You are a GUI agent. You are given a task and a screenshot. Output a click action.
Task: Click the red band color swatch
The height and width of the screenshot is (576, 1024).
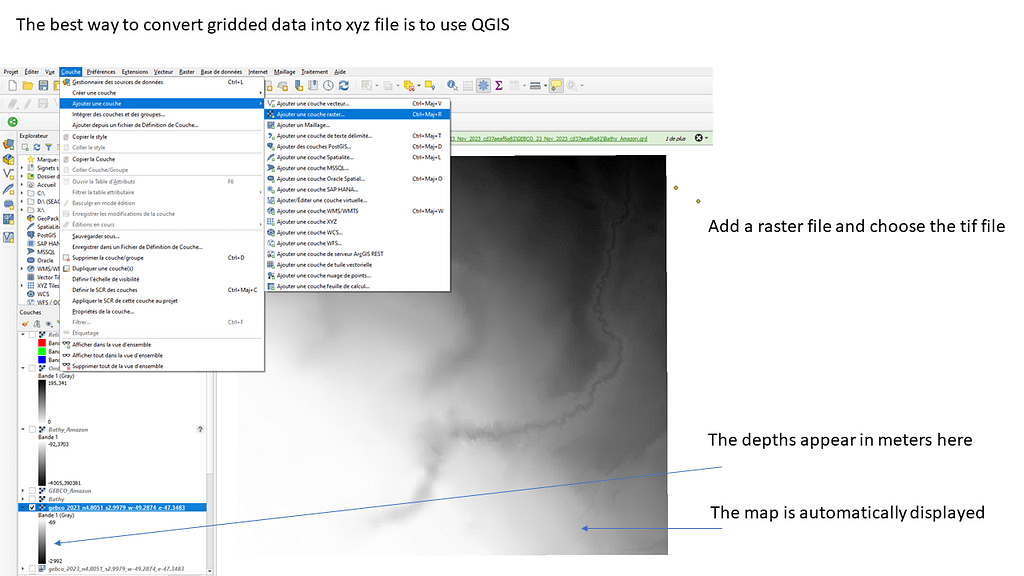click(40, 342)
